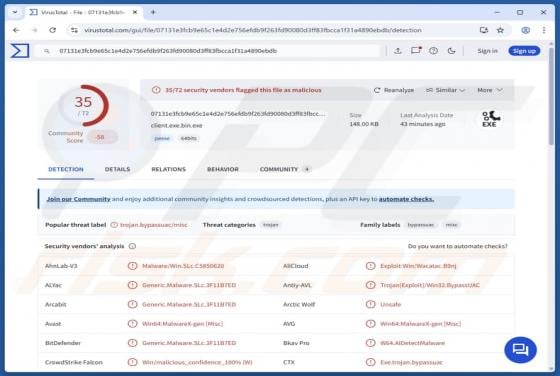Open the browser profile icon
Screen dimensions: 560x376
point(525,30)
